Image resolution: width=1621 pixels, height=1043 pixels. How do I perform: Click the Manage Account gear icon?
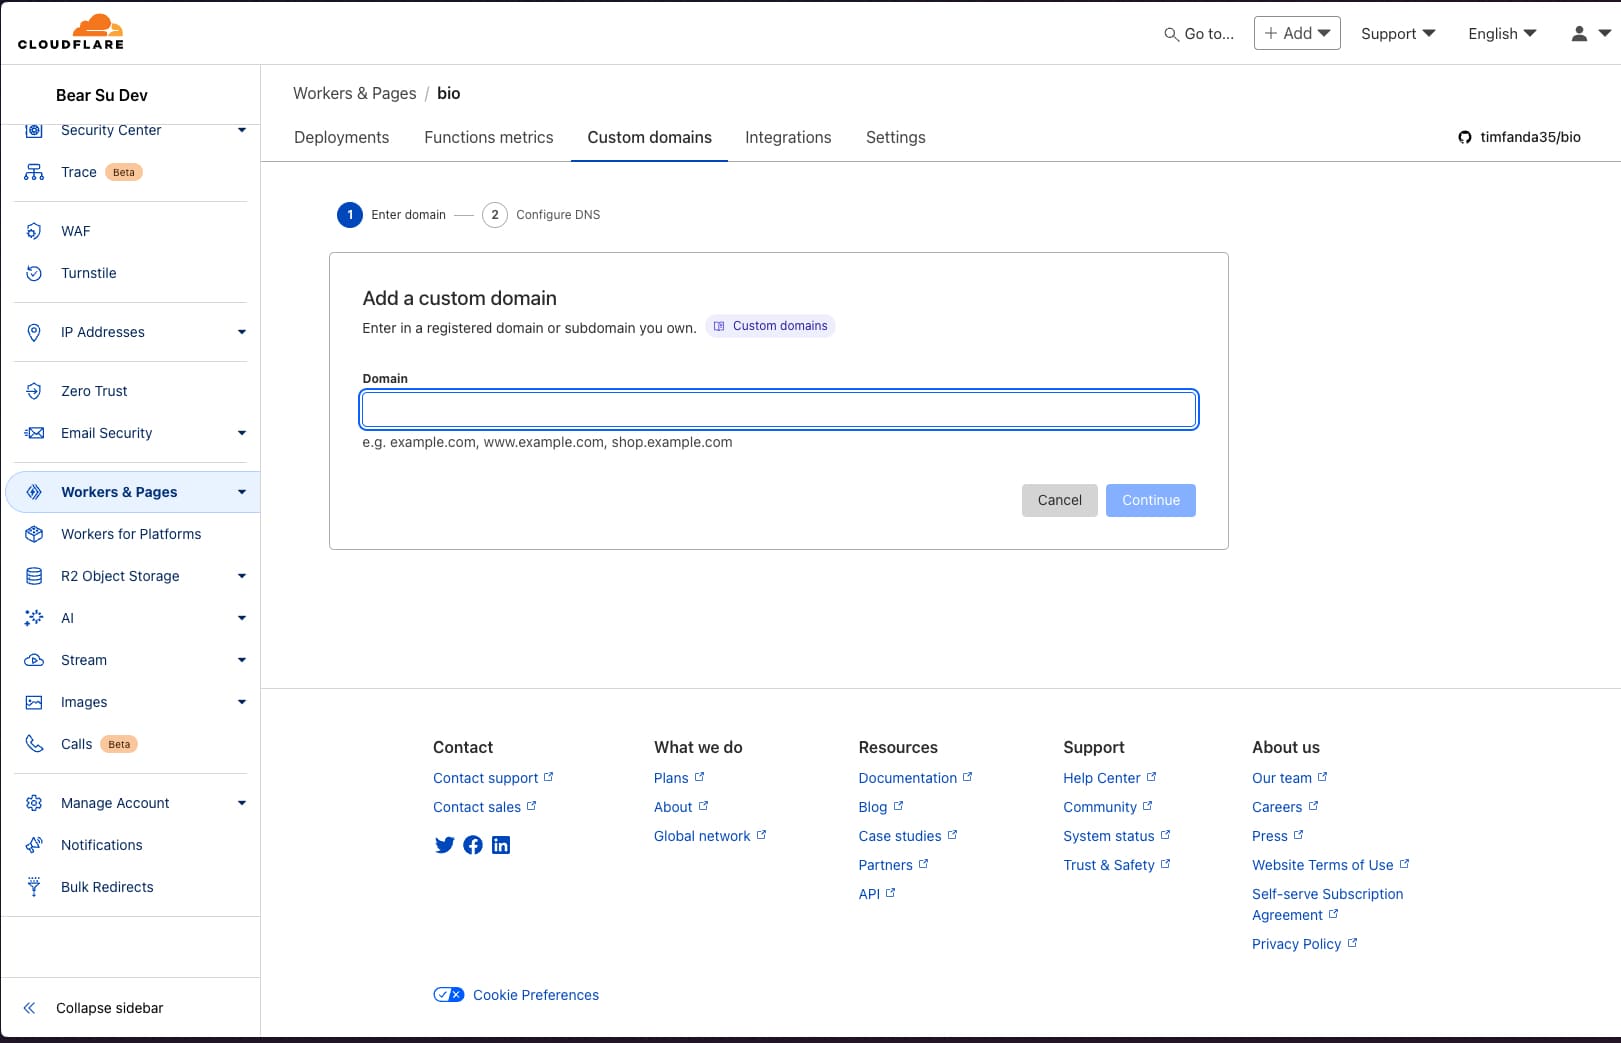pyautogui.click(x=34, y=803)
